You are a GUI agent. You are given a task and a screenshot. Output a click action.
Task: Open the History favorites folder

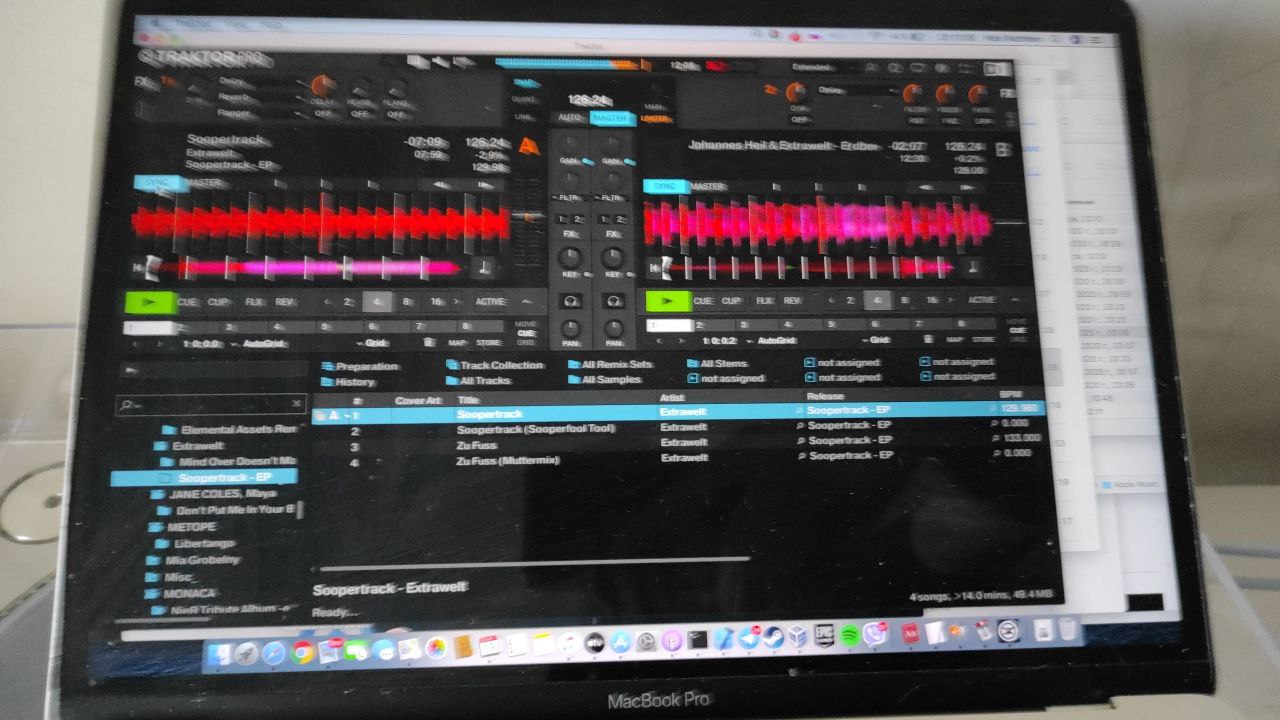click(348, 382)
